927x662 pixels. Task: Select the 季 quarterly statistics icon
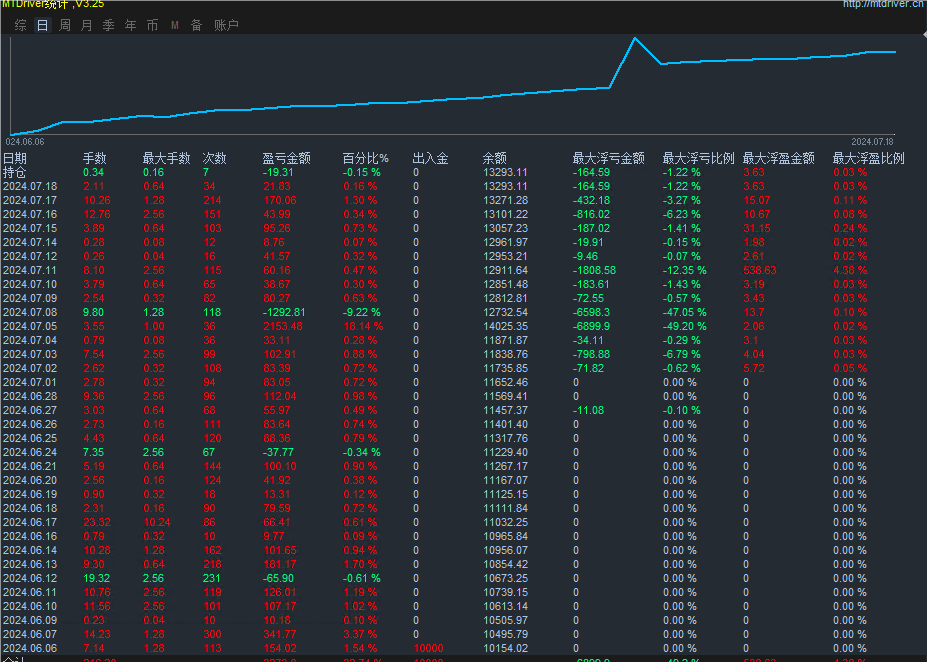tap(108, 26)
